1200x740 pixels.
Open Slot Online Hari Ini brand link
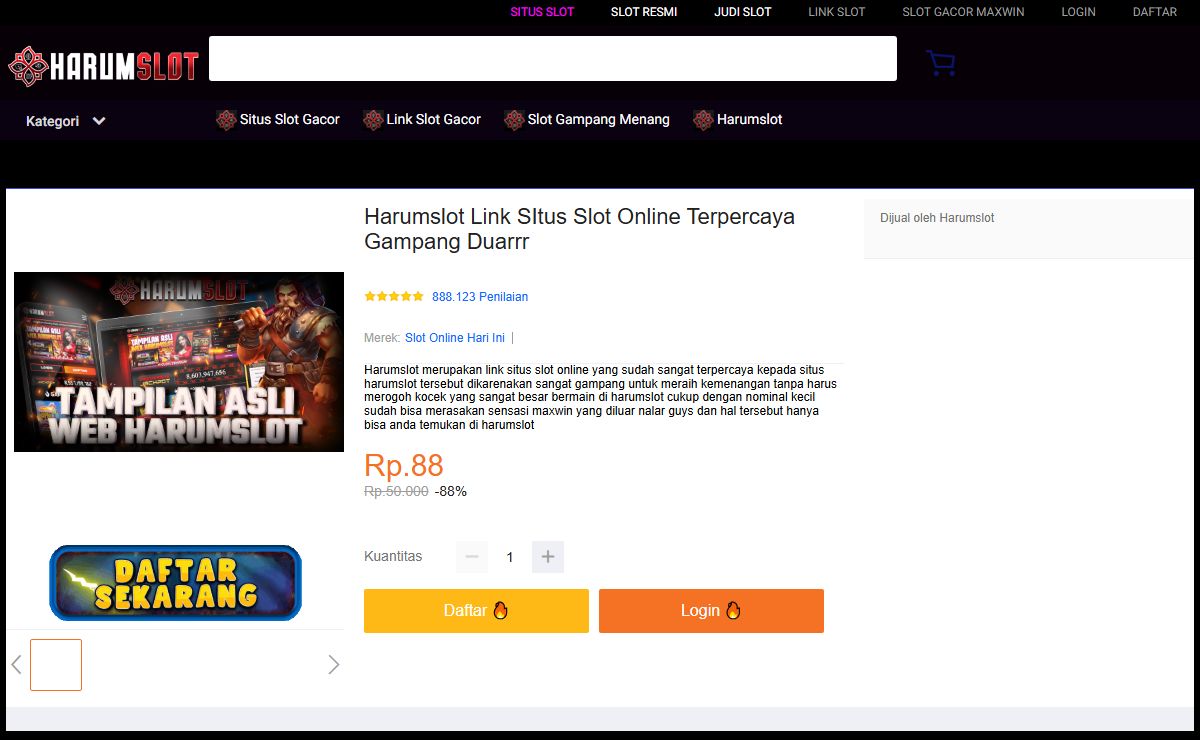pos(455,338)
